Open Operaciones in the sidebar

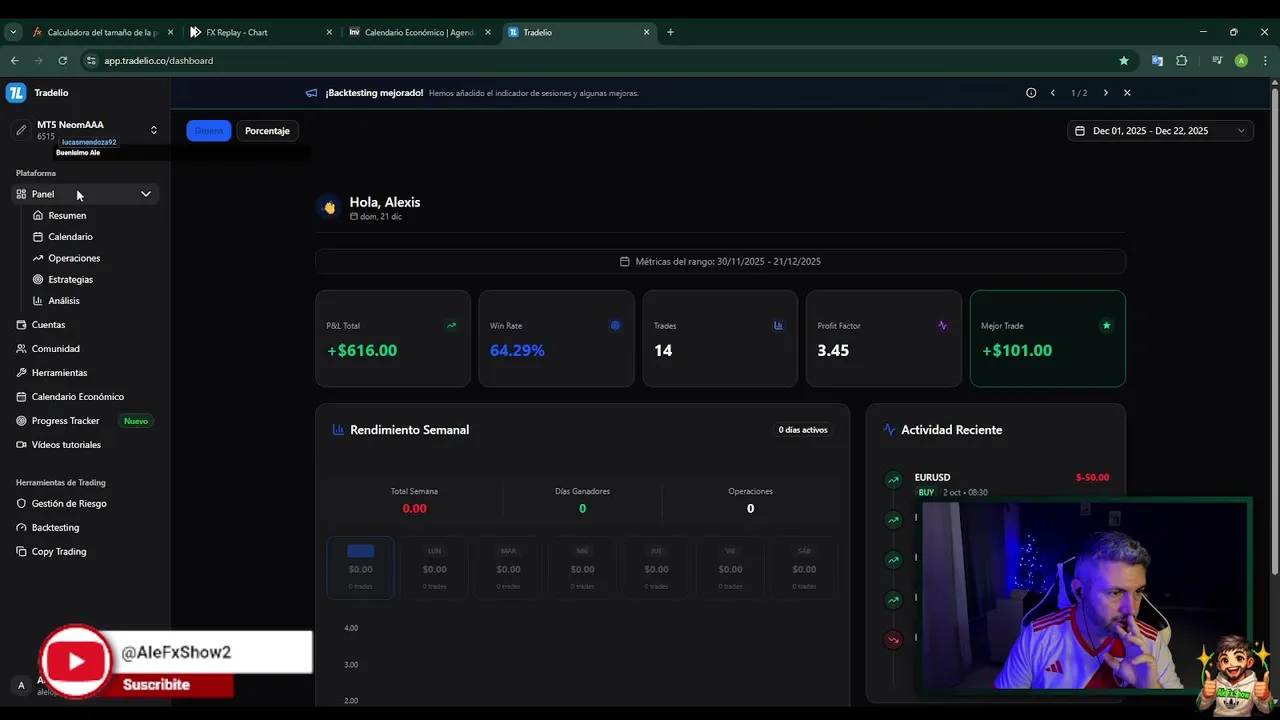point(74,258)
